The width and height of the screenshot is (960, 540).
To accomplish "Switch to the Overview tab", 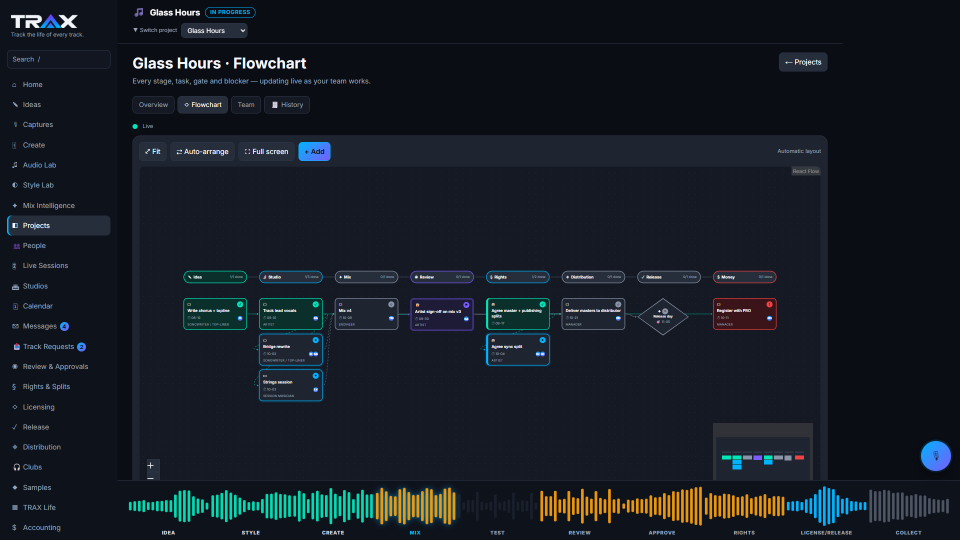I will [153, 105].
